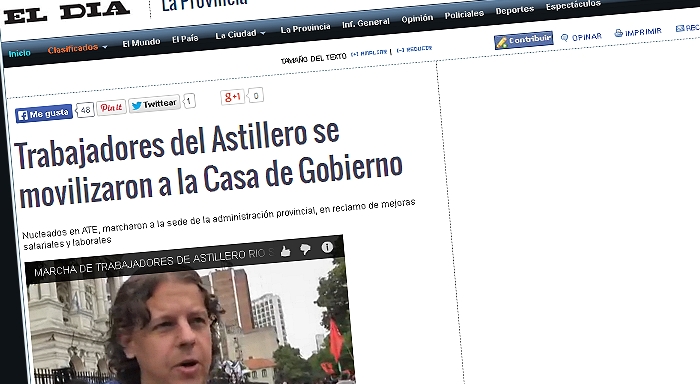Click the OPINAR comment icon

tap(564, 38)
